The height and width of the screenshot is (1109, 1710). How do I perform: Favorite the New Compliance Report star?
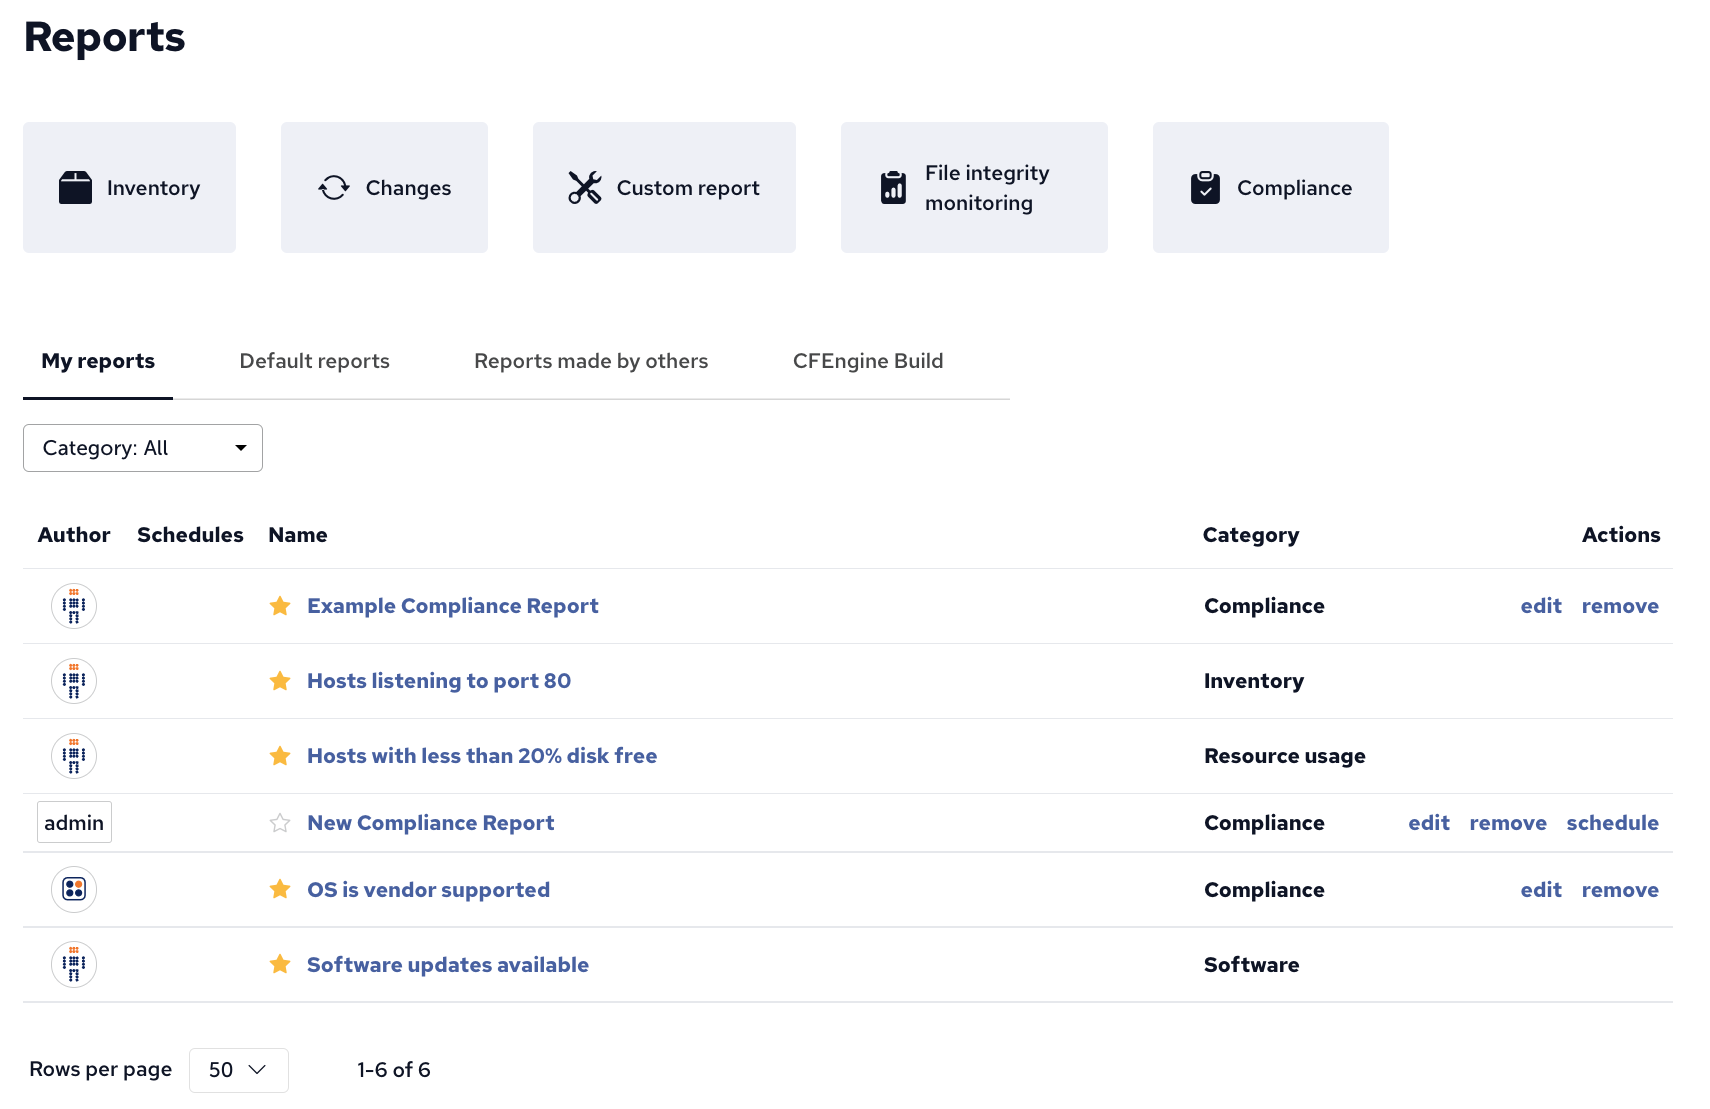[x=280, y=823]
